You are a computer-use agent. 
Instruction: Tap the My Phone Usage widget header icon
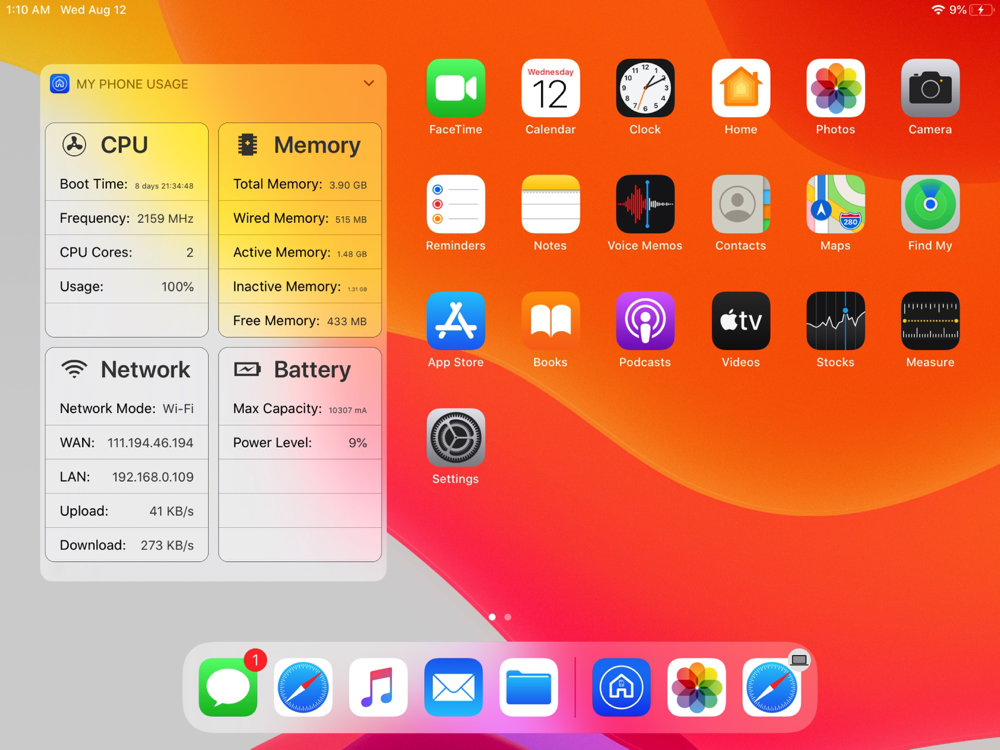pos(60,84)
